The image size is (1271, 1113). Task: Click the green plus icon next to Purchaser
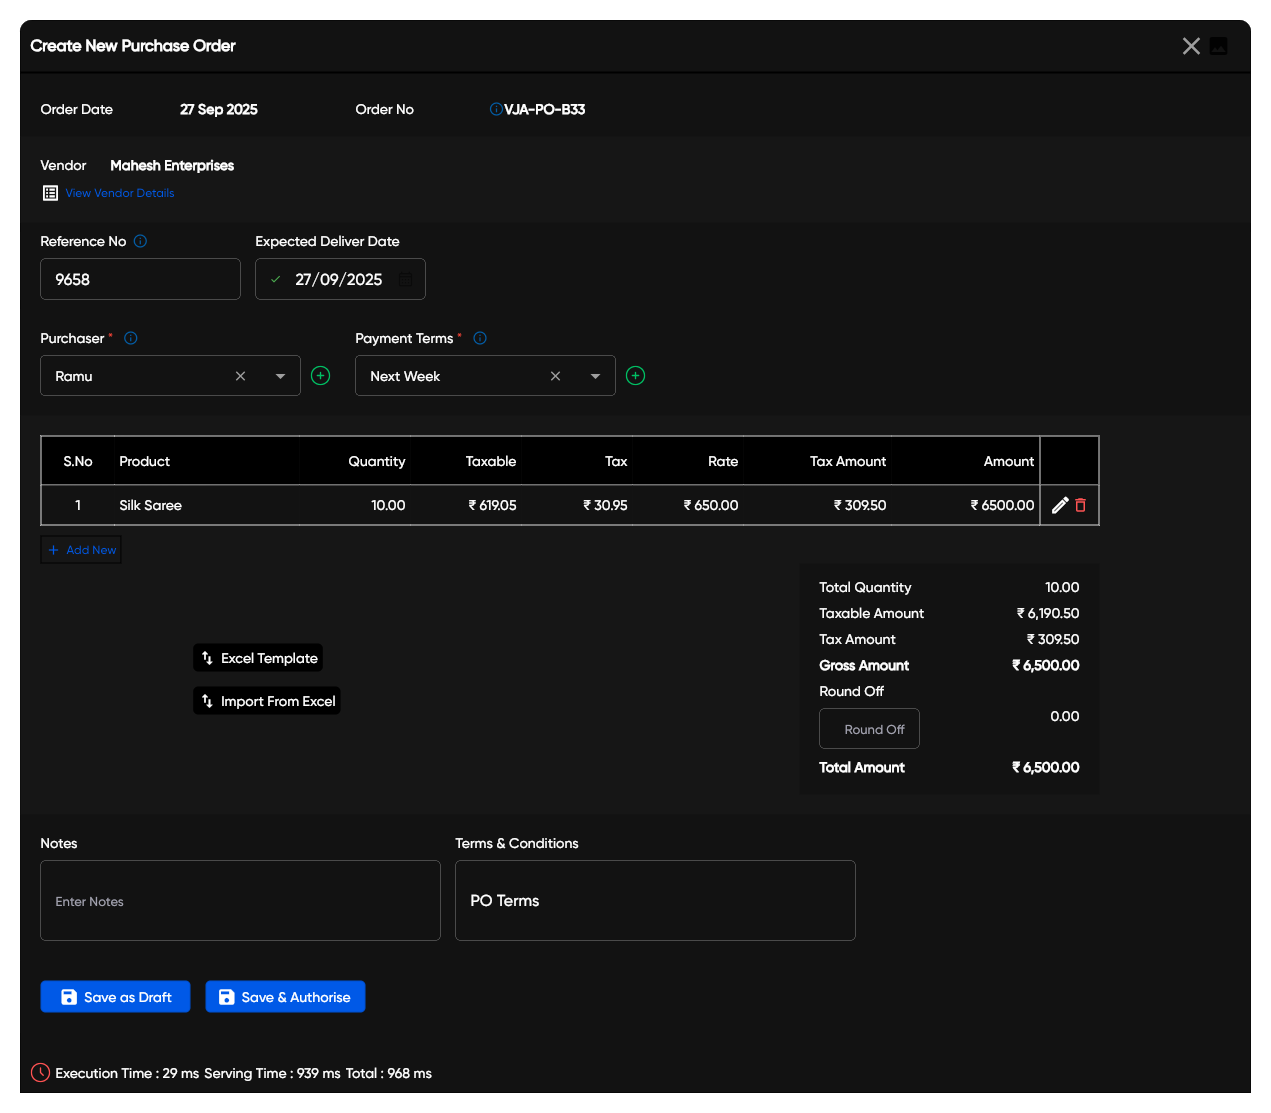[x=320, y=376]
